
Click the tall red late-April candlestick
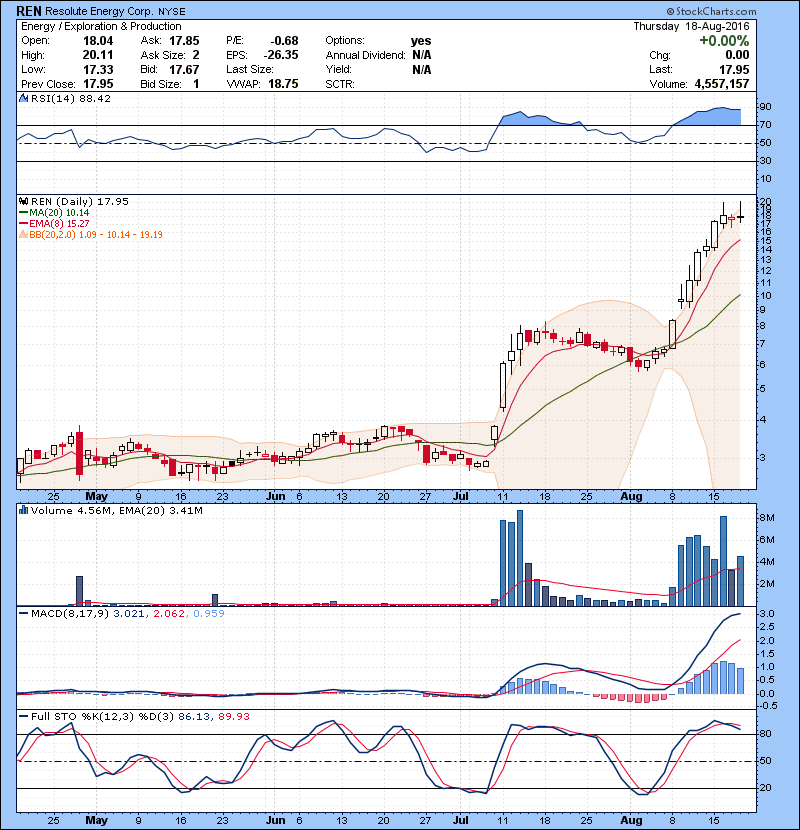79,453
